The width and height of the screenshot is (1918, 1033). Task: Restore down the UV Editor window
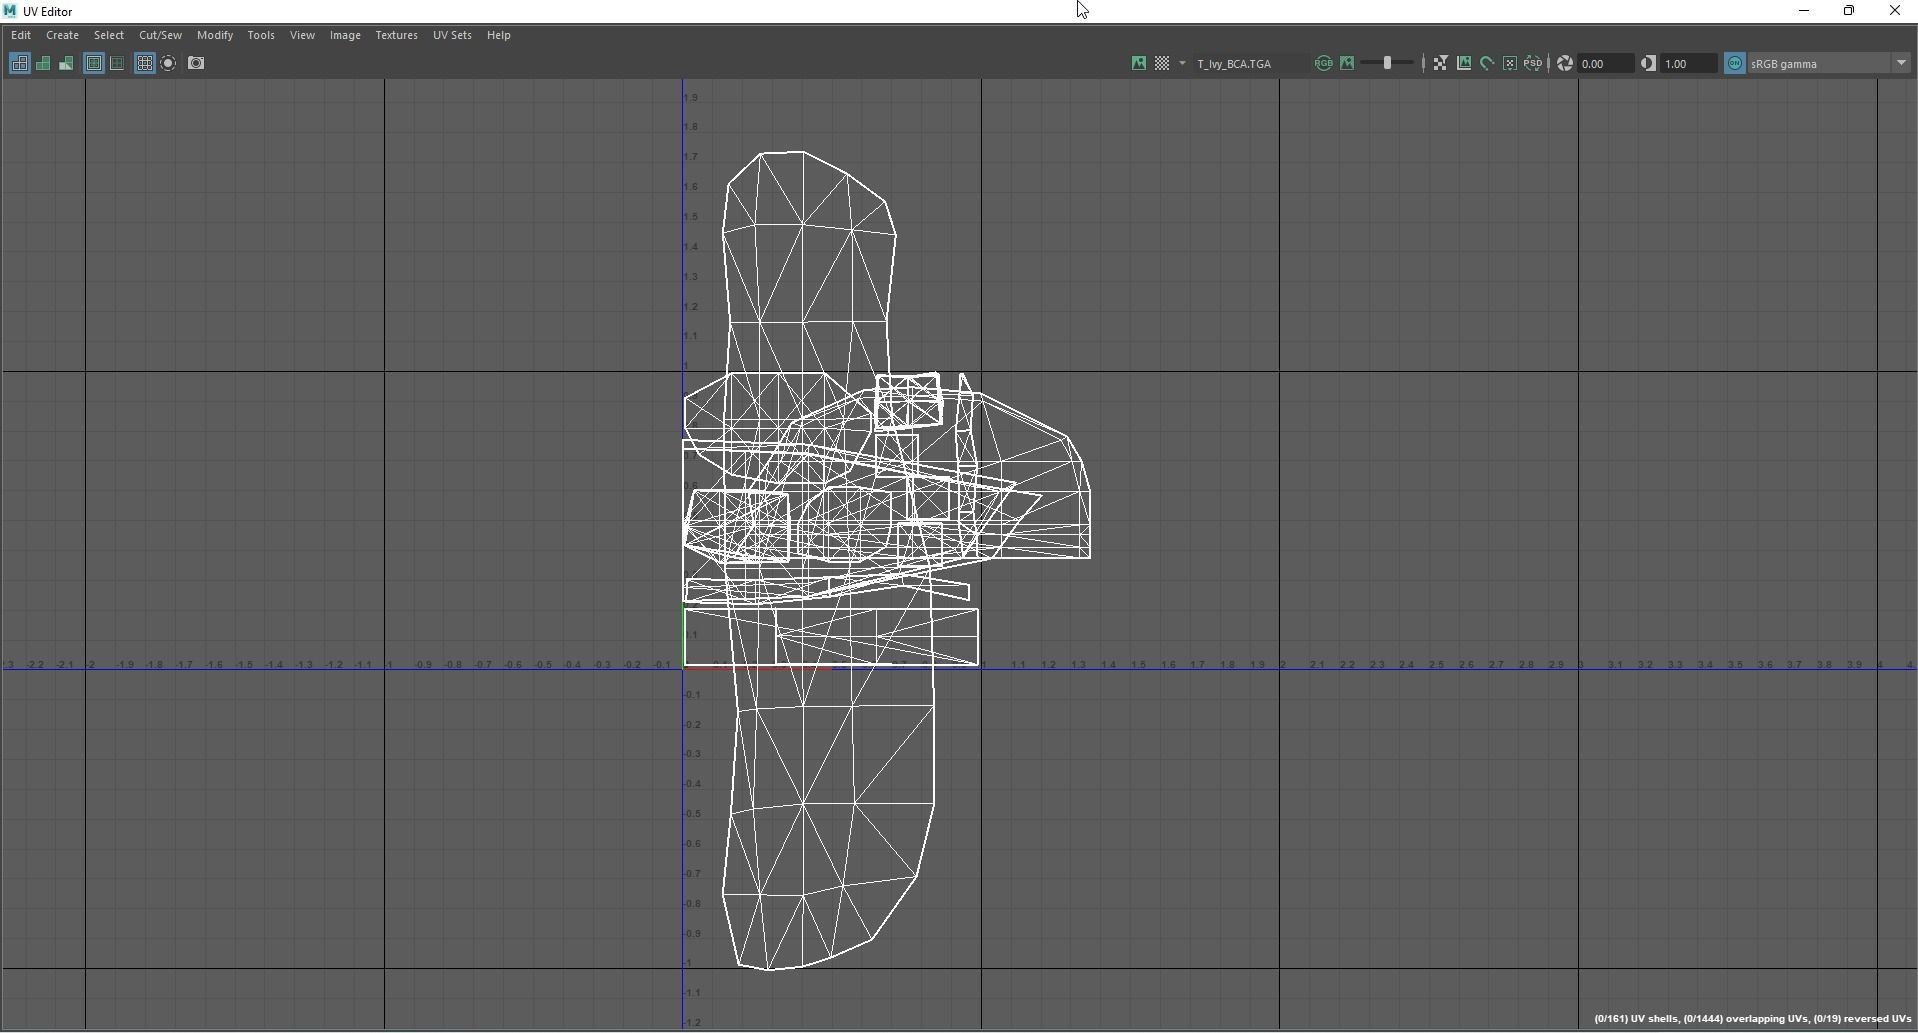tap(1849, 11)
